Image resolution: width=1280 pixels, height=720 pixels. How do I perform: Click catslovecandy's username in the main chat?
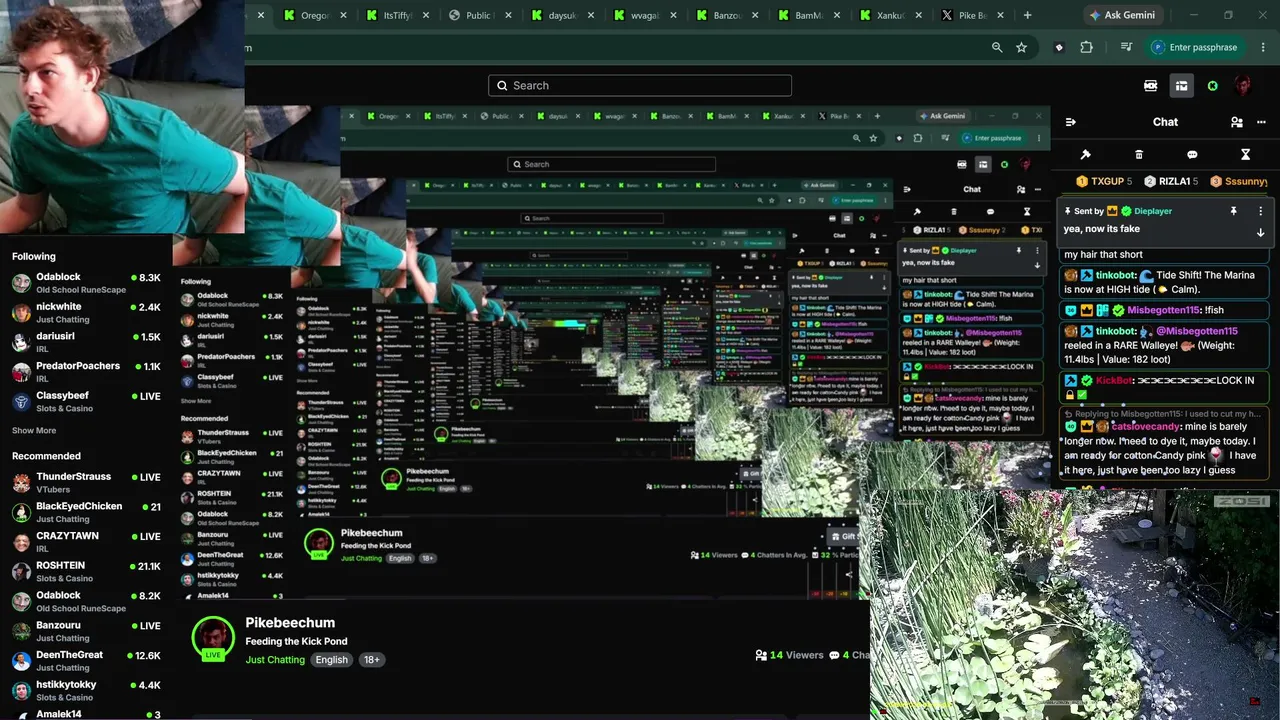coord(1145,427)
